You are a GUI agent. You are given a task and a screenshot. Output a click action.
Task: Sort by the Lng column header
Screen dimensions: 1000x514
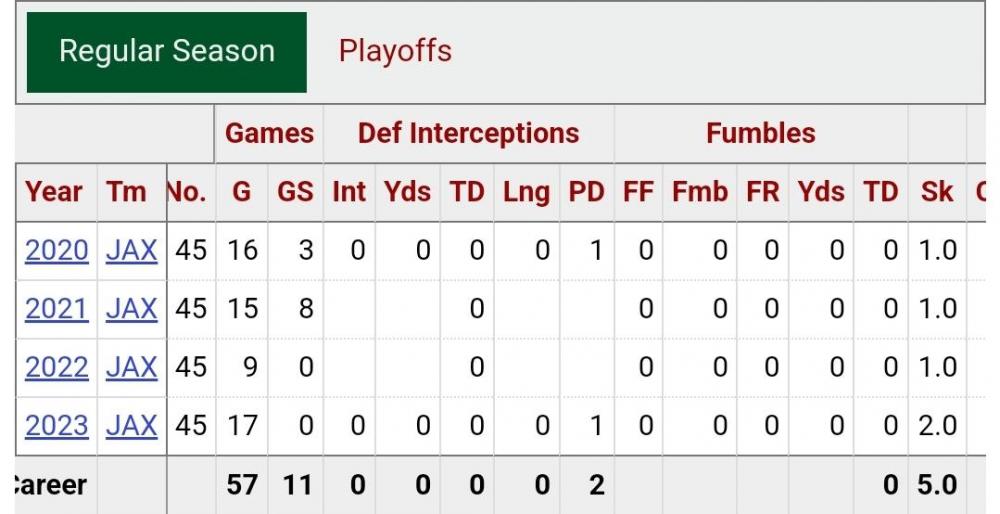[x=526, y=191]
